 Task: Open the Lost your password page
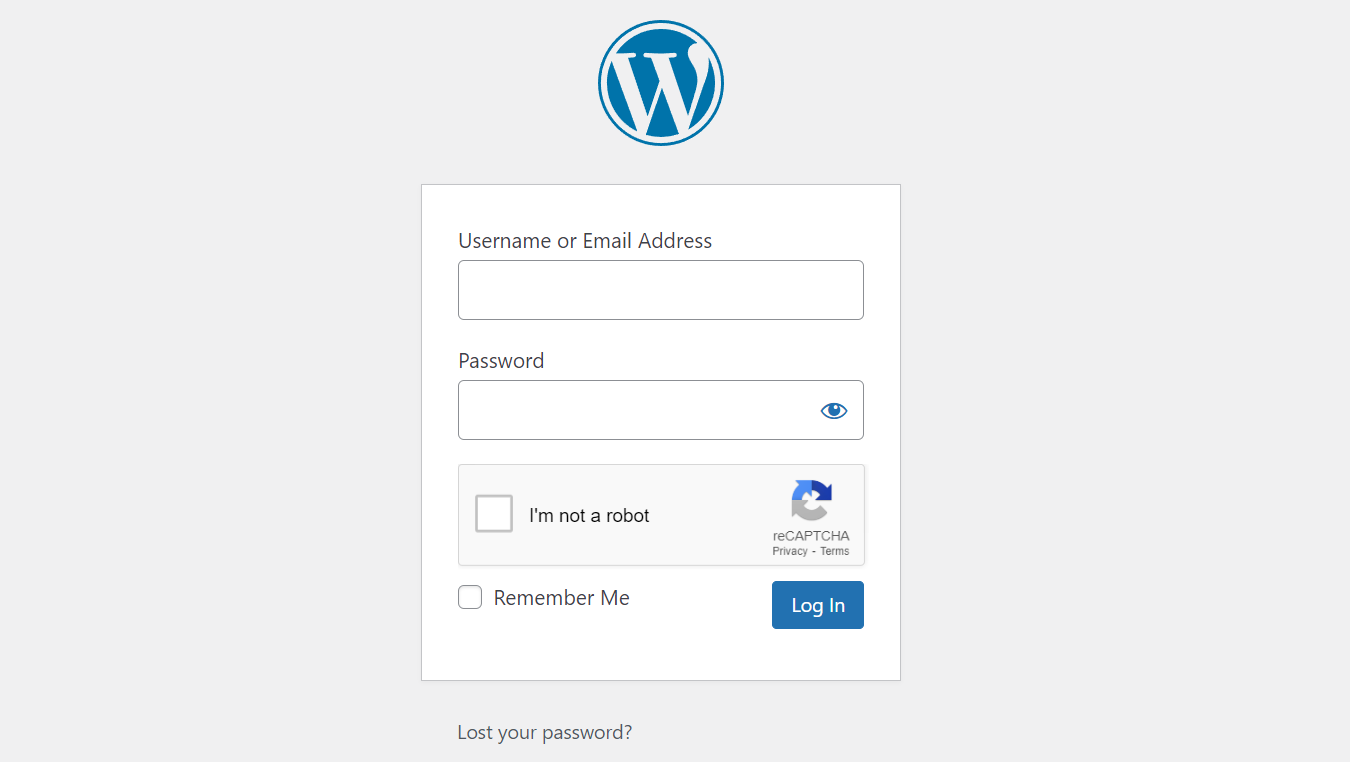[544, 732]
